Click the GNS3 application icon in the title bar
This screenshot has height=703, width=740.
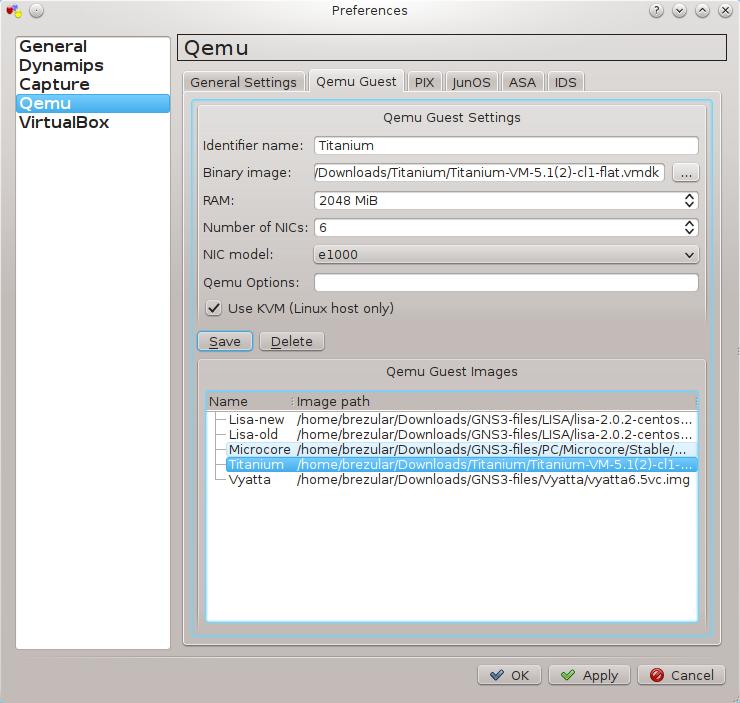tap(14, 10)
